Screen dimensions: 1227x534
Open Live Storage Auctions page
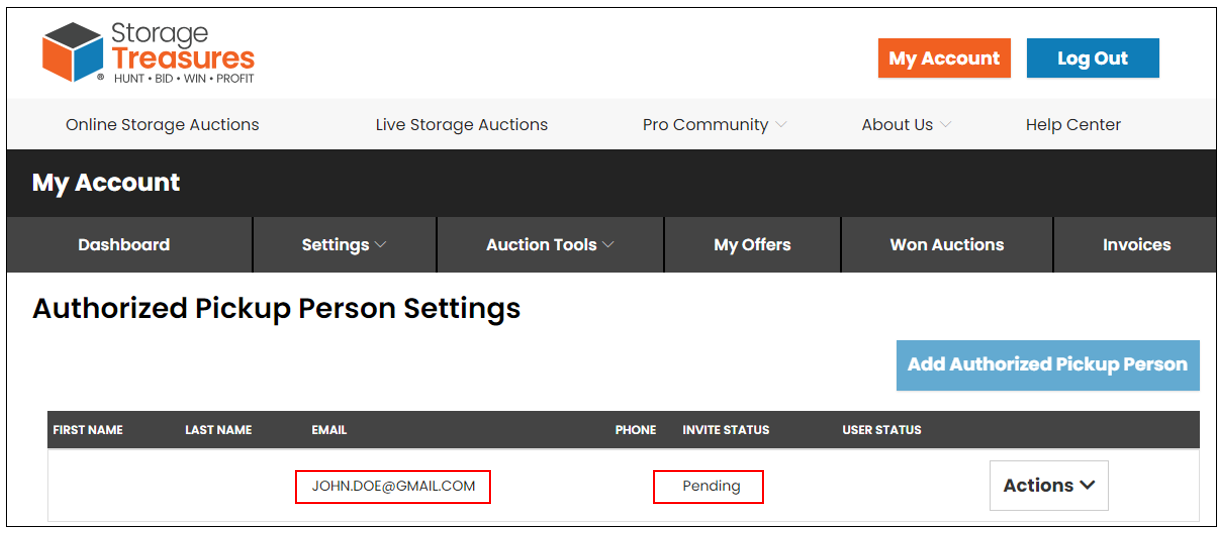pyautogui.click(x=461, y=125)
